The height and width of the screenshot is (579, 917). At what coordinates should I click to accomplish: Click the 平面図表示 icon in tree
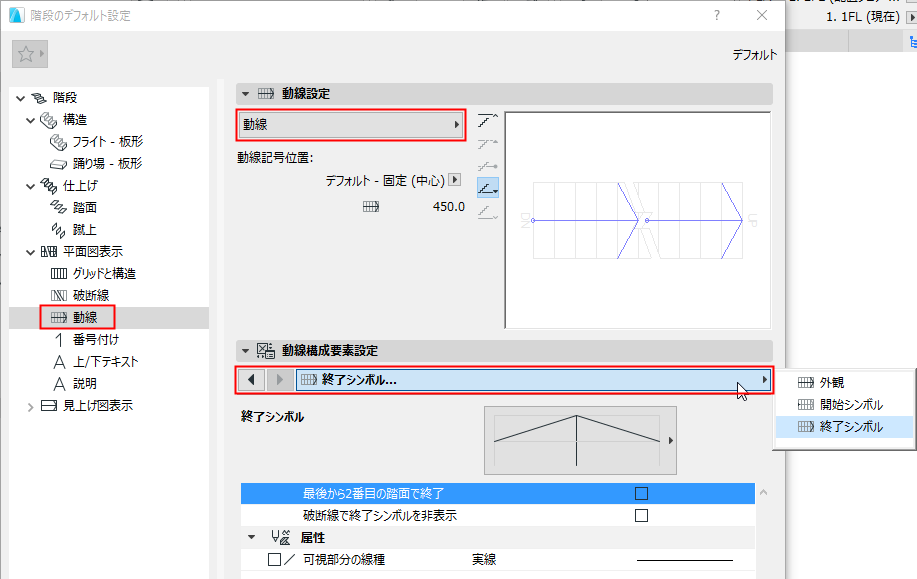pyautogui.click(x=49, y=252)
